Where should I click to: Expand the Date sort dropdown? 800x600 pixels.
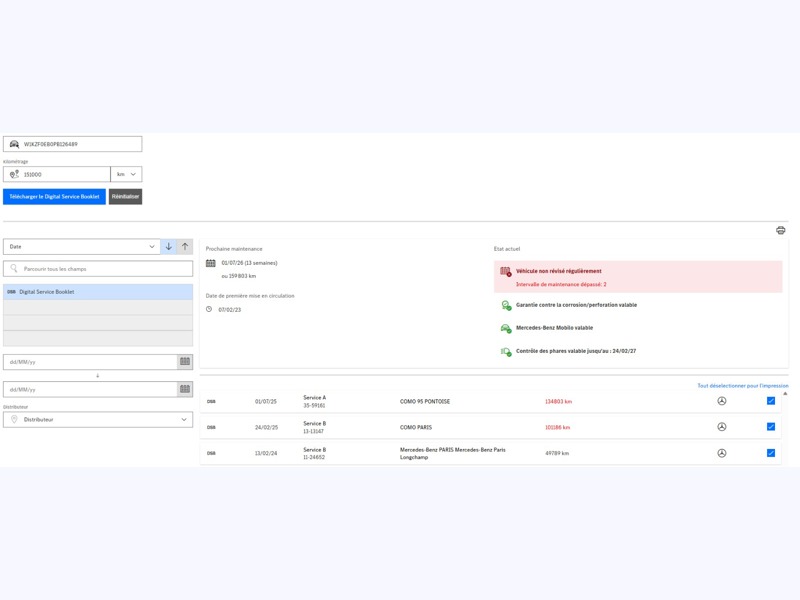coord(82,246)
